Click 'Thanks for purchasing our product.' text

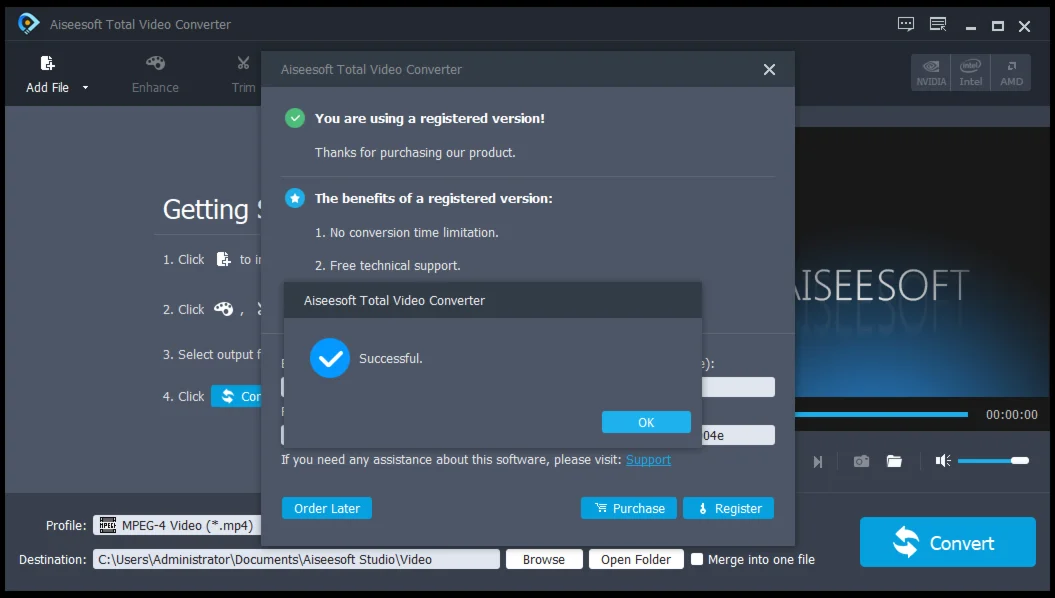click(x=415, y=153)
